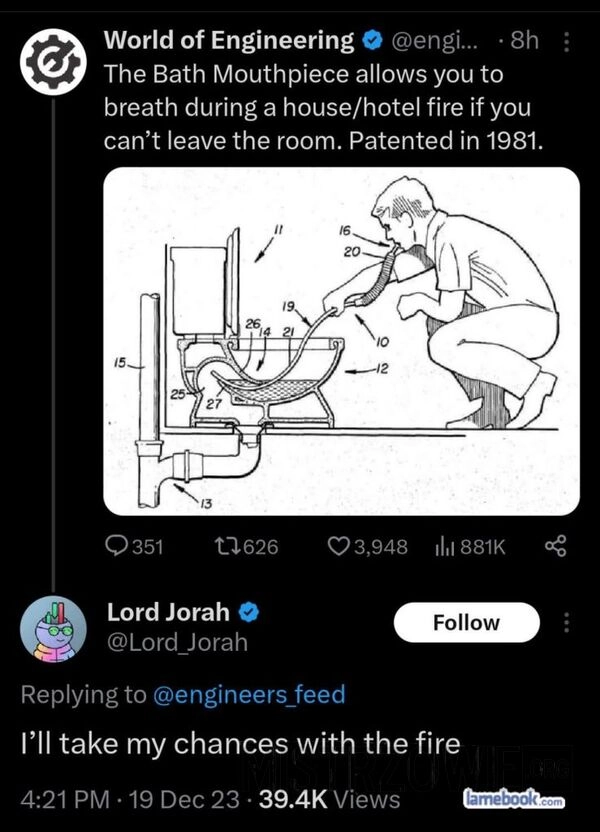600x832 pixels.
Task: Like the tweet with 3,948 likes
Action: [x=338, y=546]
